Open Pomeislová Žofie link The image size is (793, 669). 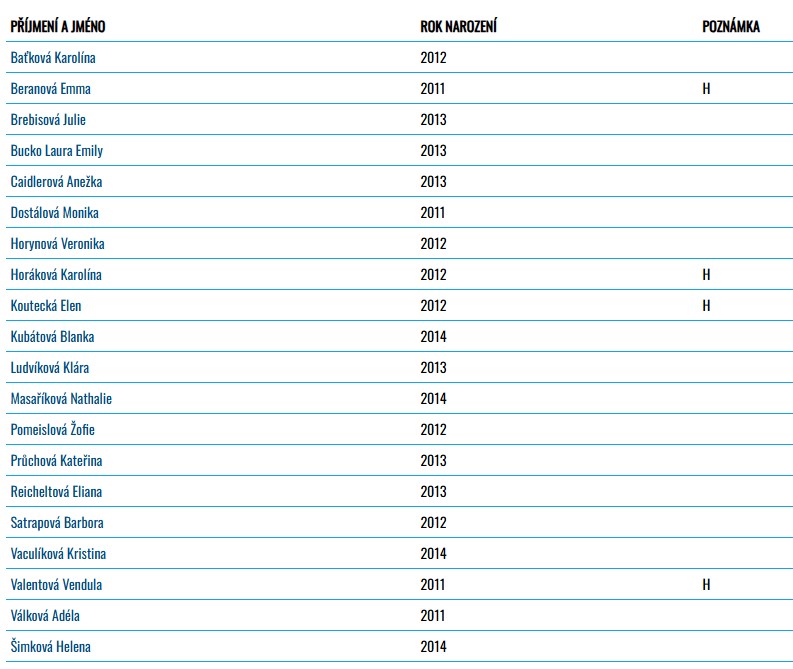point(53,430)
